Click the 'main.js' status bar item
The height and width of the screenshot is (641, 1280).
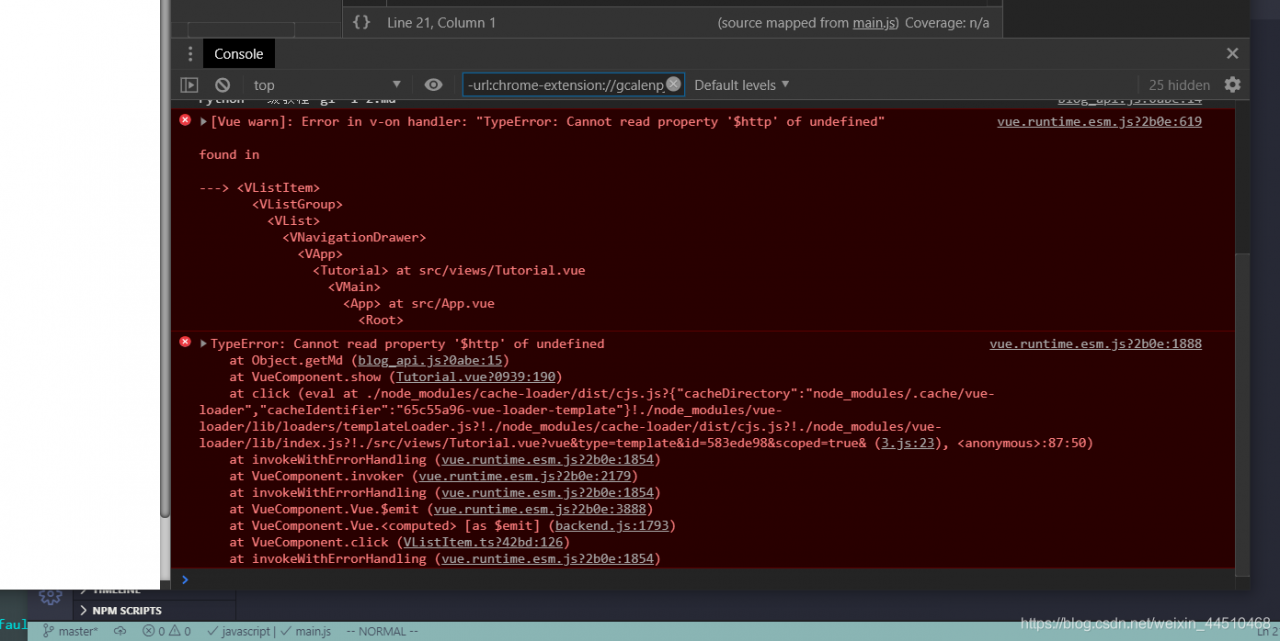coord(306,631)
